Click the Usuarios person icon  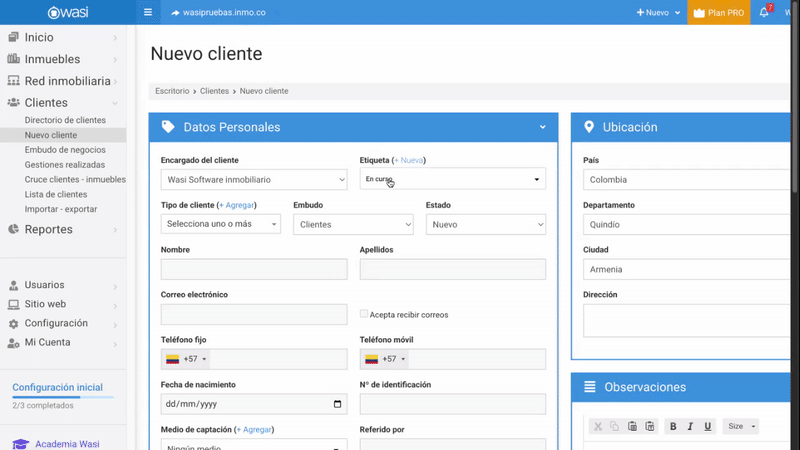(14, 285)
